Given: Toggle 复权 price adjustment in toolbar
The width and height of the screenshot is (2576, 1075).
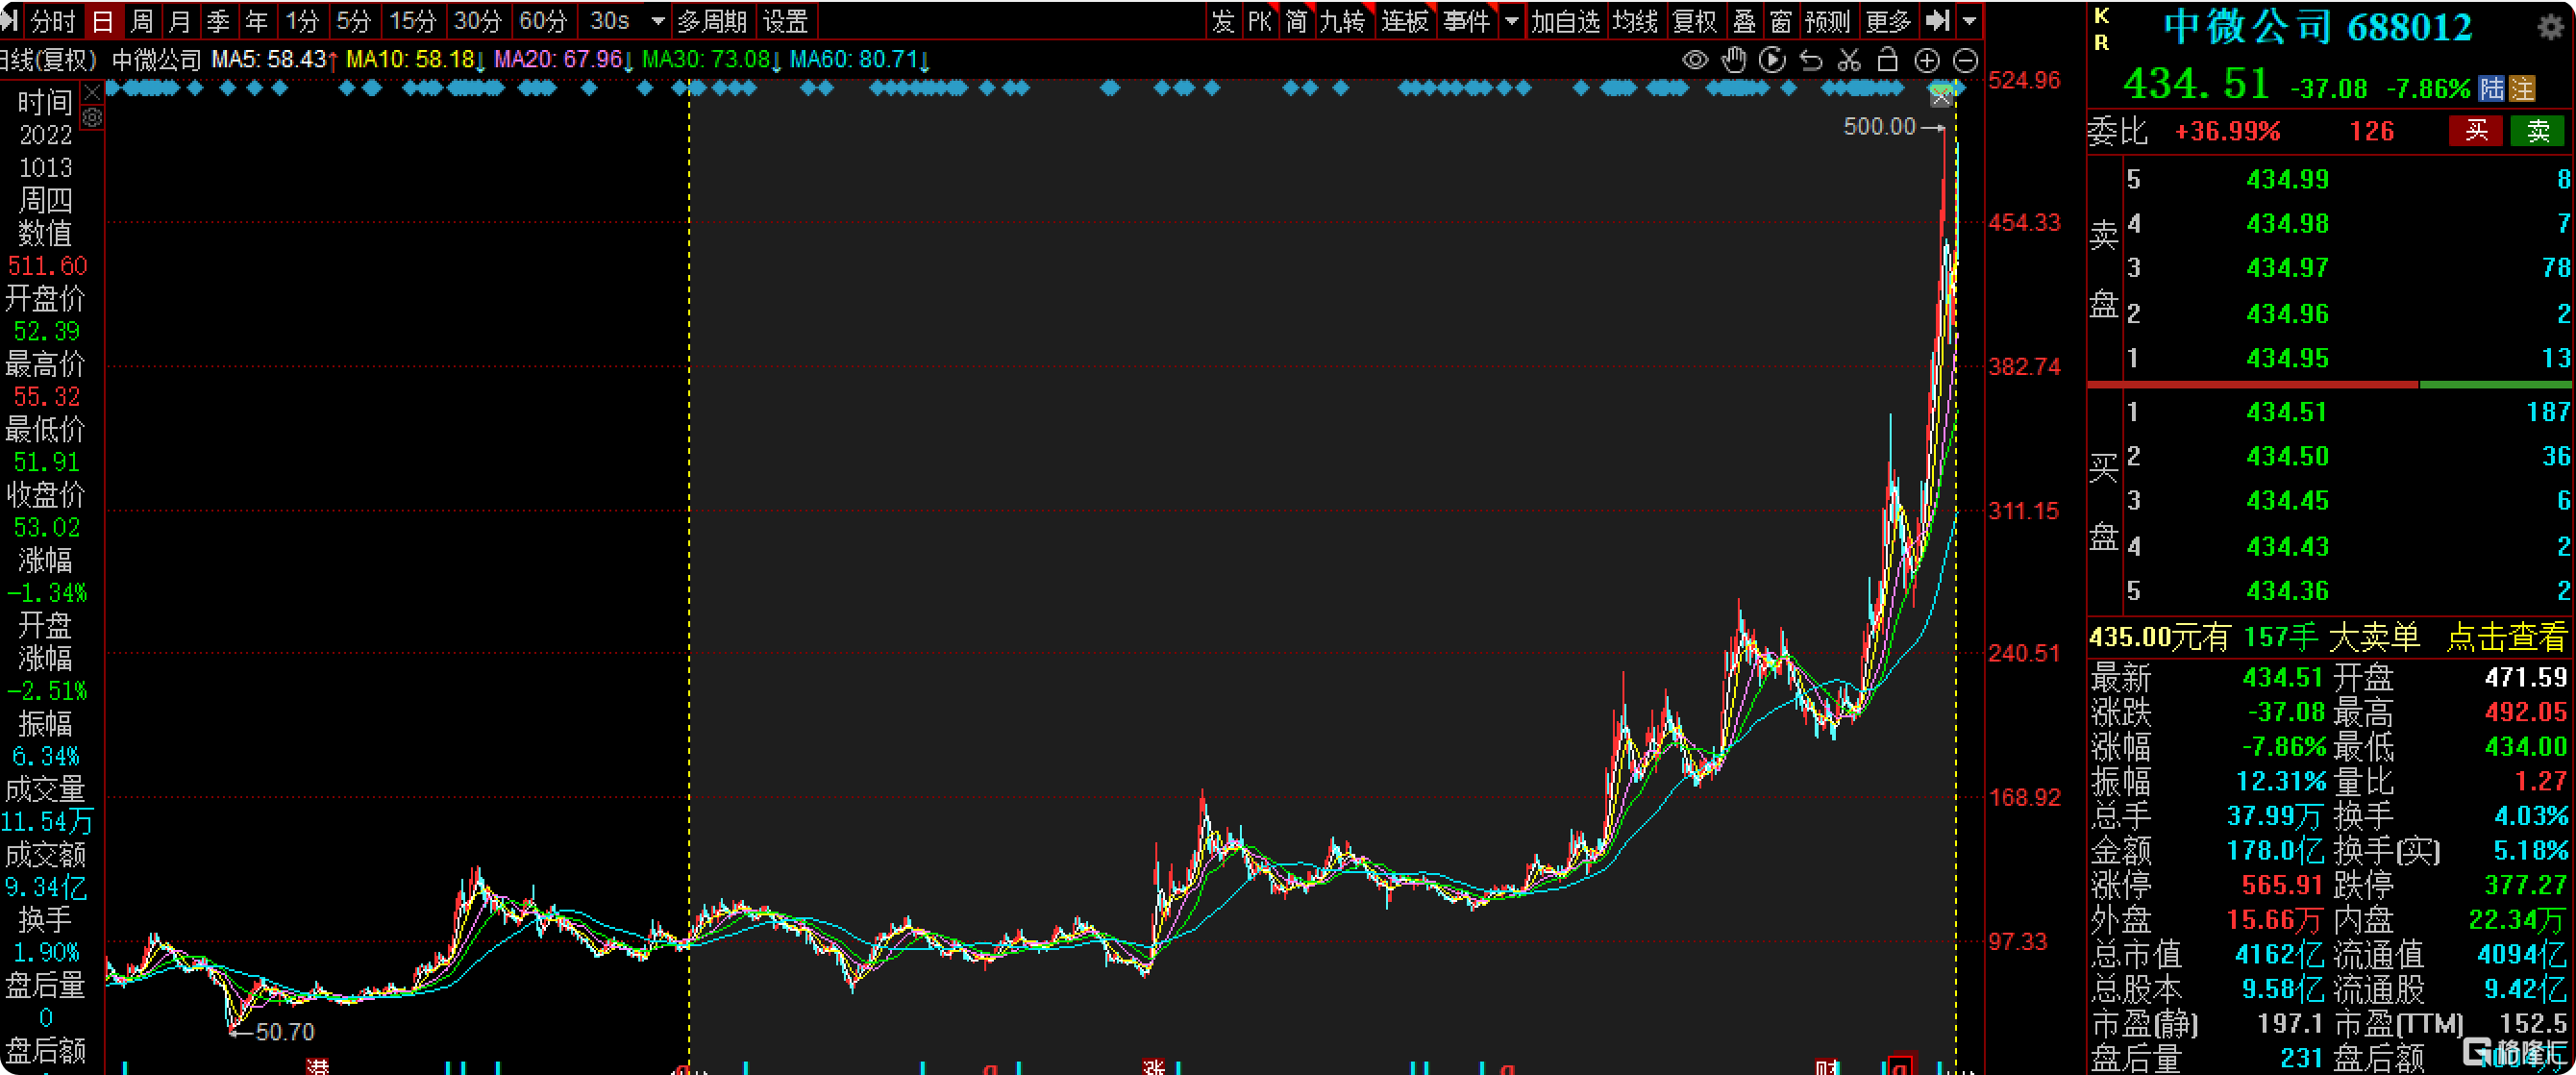Looking at the screenshot, I should pos(1694,21).
